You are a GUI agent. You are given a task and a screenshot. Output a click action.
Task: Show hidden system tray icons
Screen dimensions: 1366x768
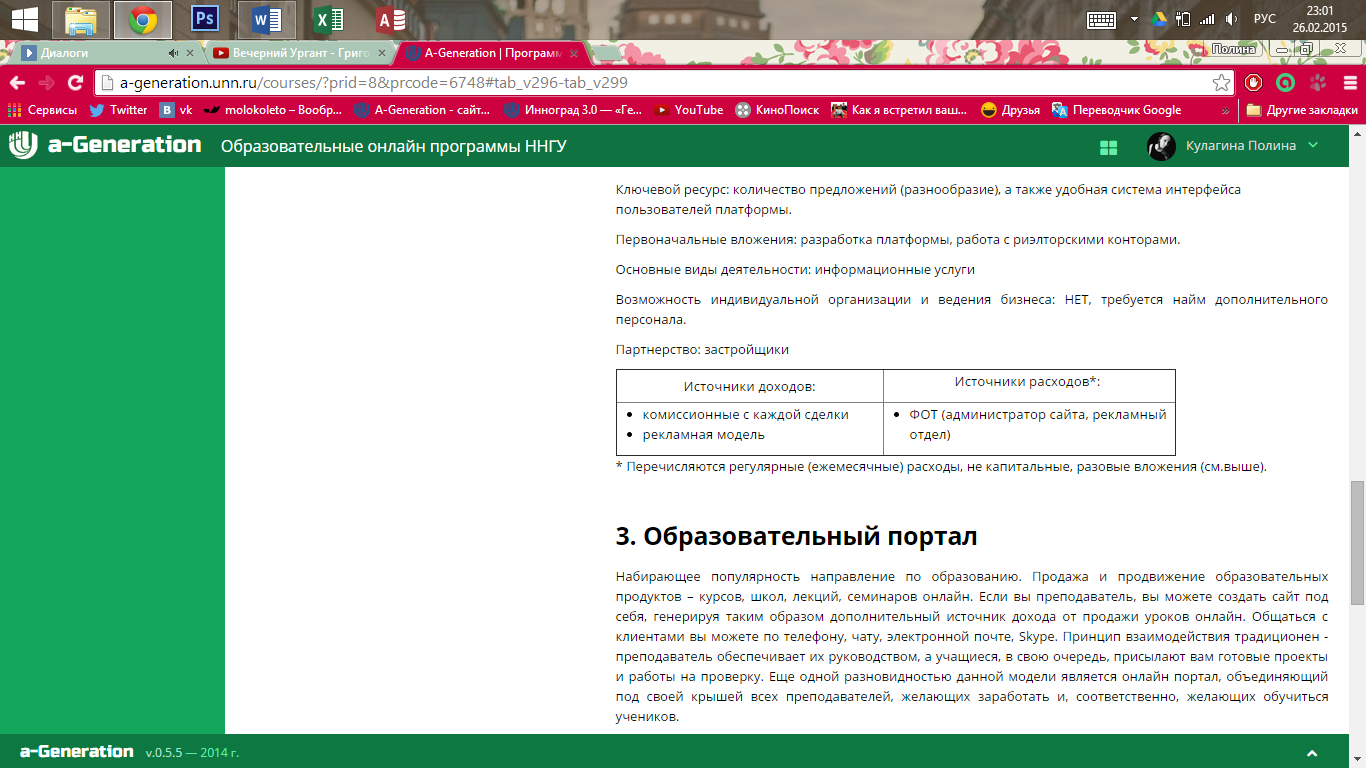[x=1134, y=19]
